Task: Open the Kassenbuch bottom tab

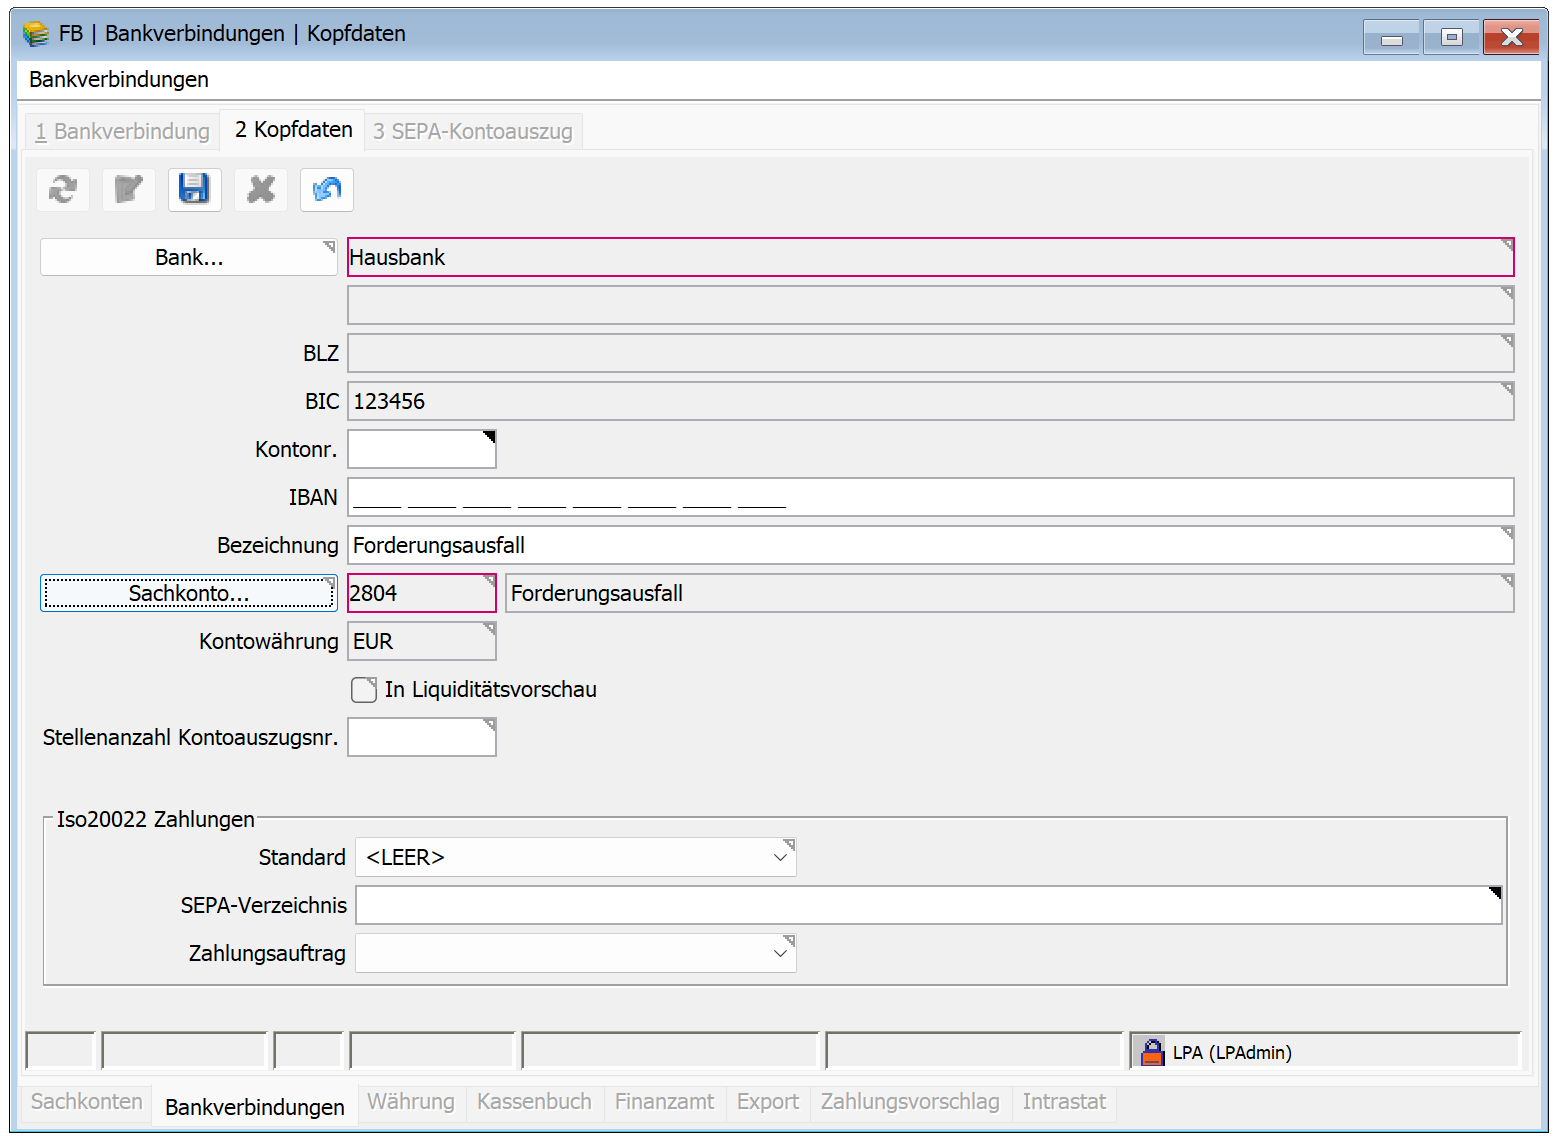Action: (x=534, y=1102)
